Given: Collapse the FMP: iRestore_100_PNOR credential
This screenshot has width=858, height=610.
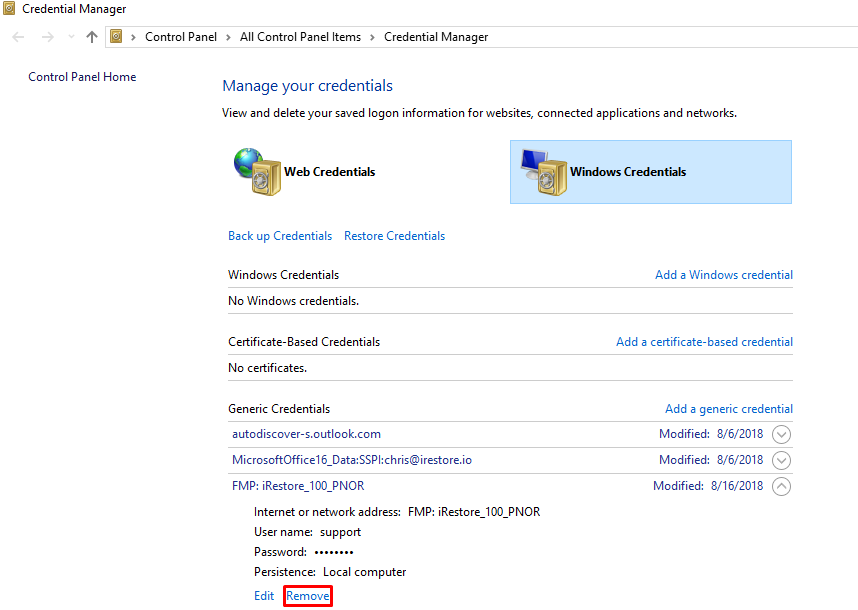Looking at the screenshot, I should (781, 486).
